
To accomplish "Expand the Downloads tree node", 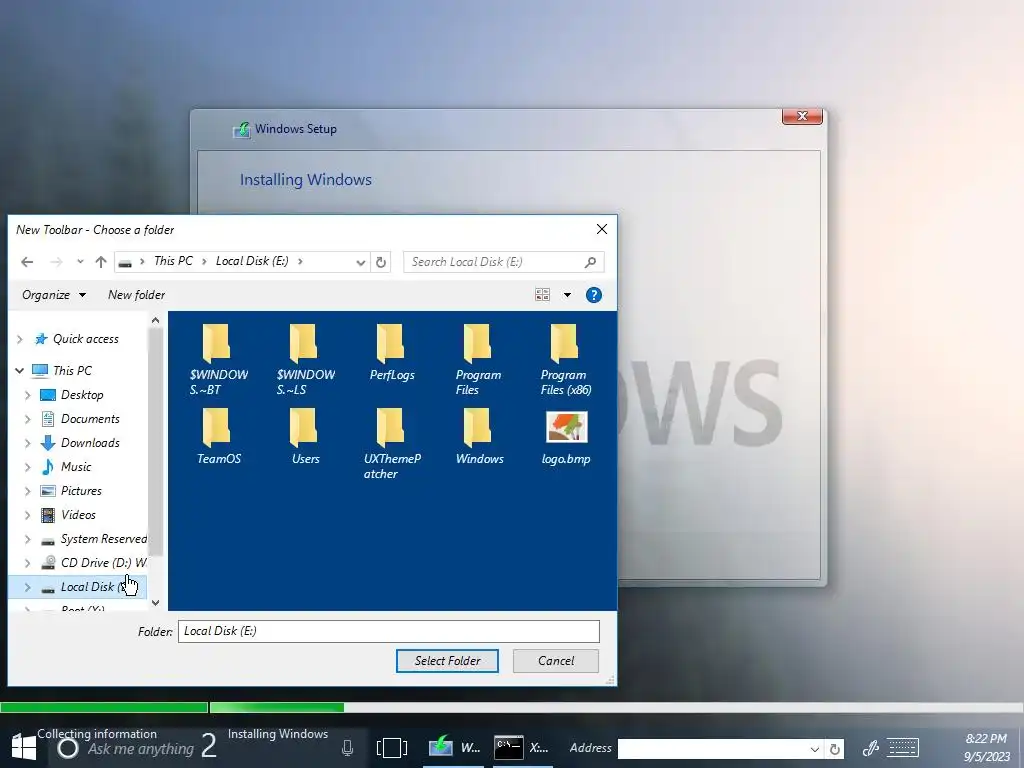I will 27,443.
